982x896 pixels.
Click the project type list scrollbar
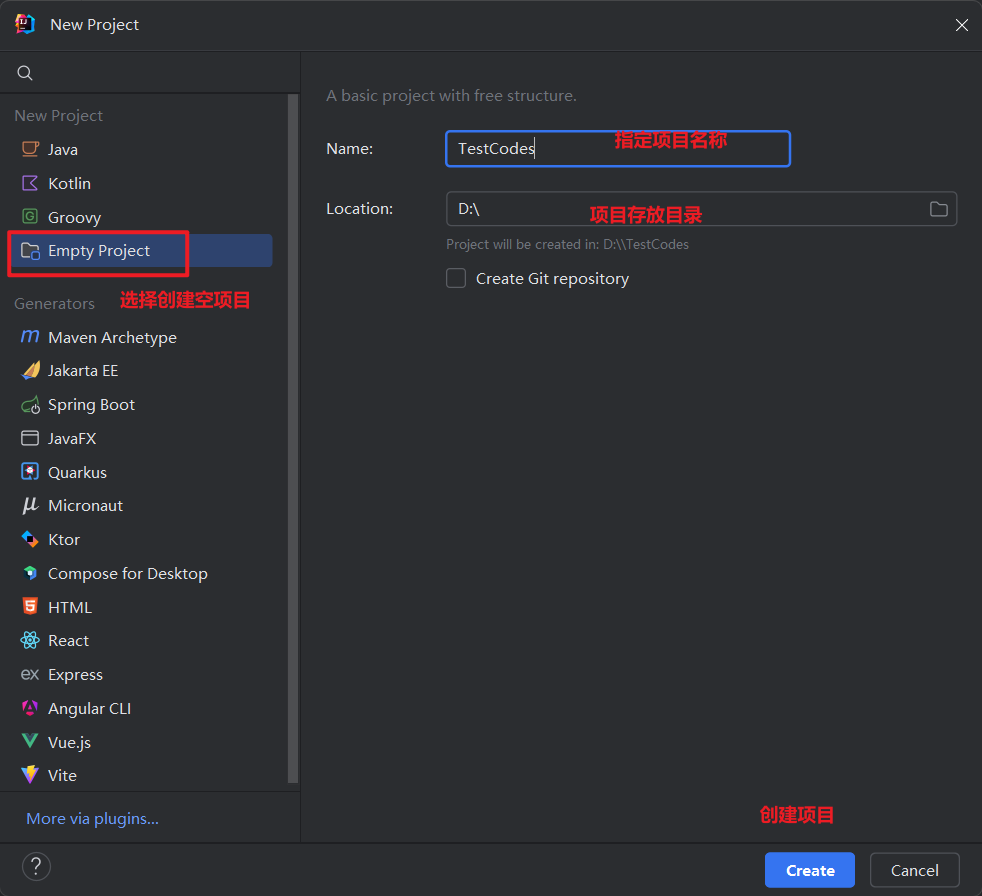(292, 438)
